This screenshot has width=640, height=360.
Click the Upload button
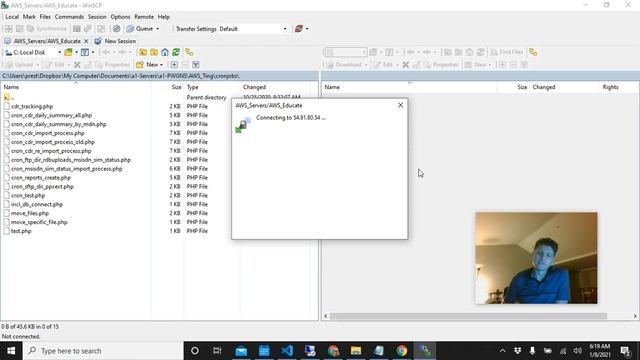pos(20,64)
